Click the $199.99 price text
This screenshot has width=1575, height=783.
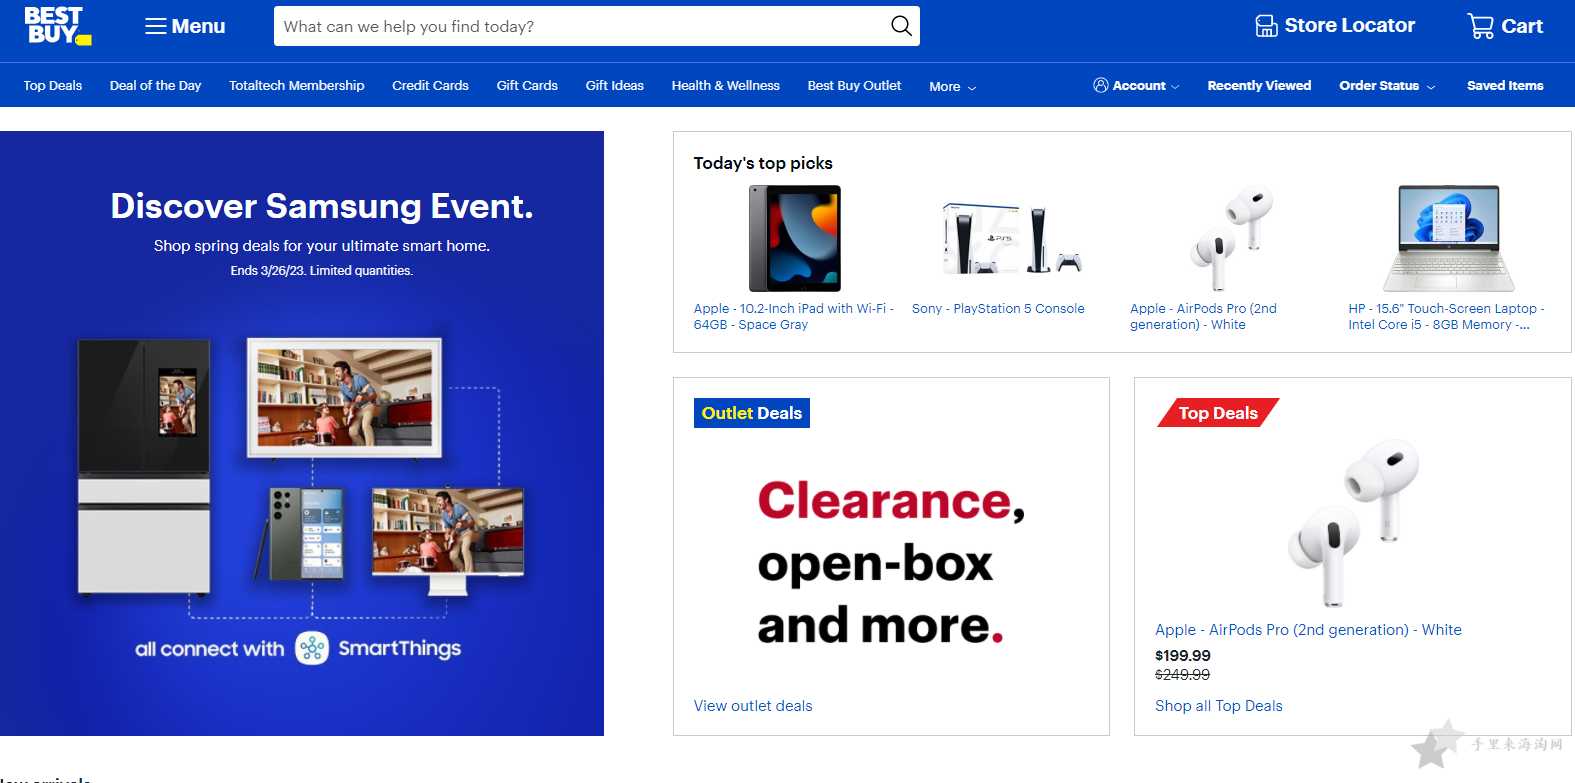point(1183,656)
